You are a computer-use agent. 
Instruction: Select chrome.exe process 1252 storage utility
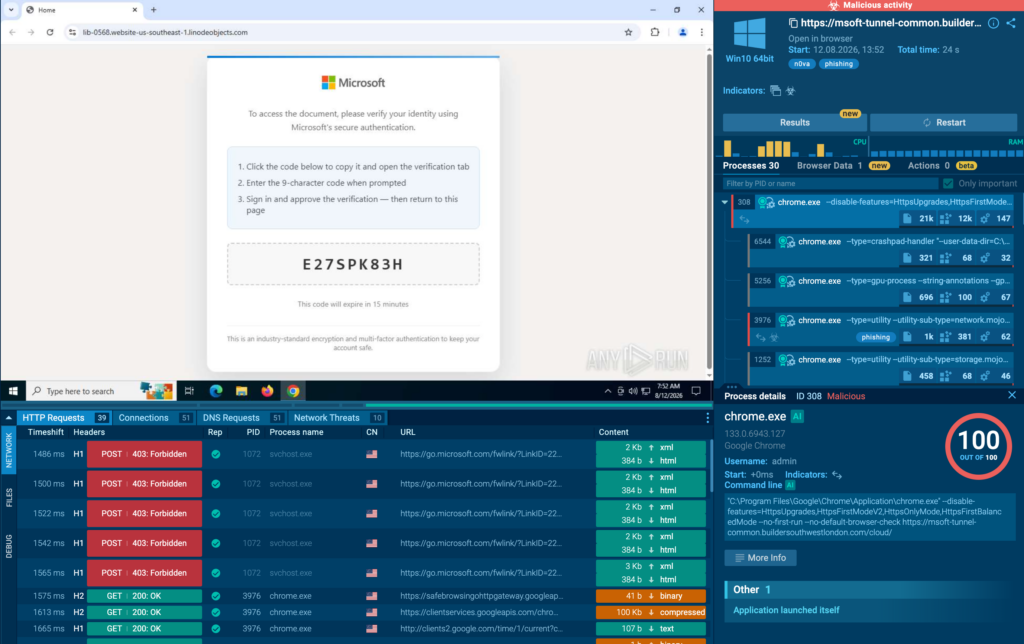[882, 367]
